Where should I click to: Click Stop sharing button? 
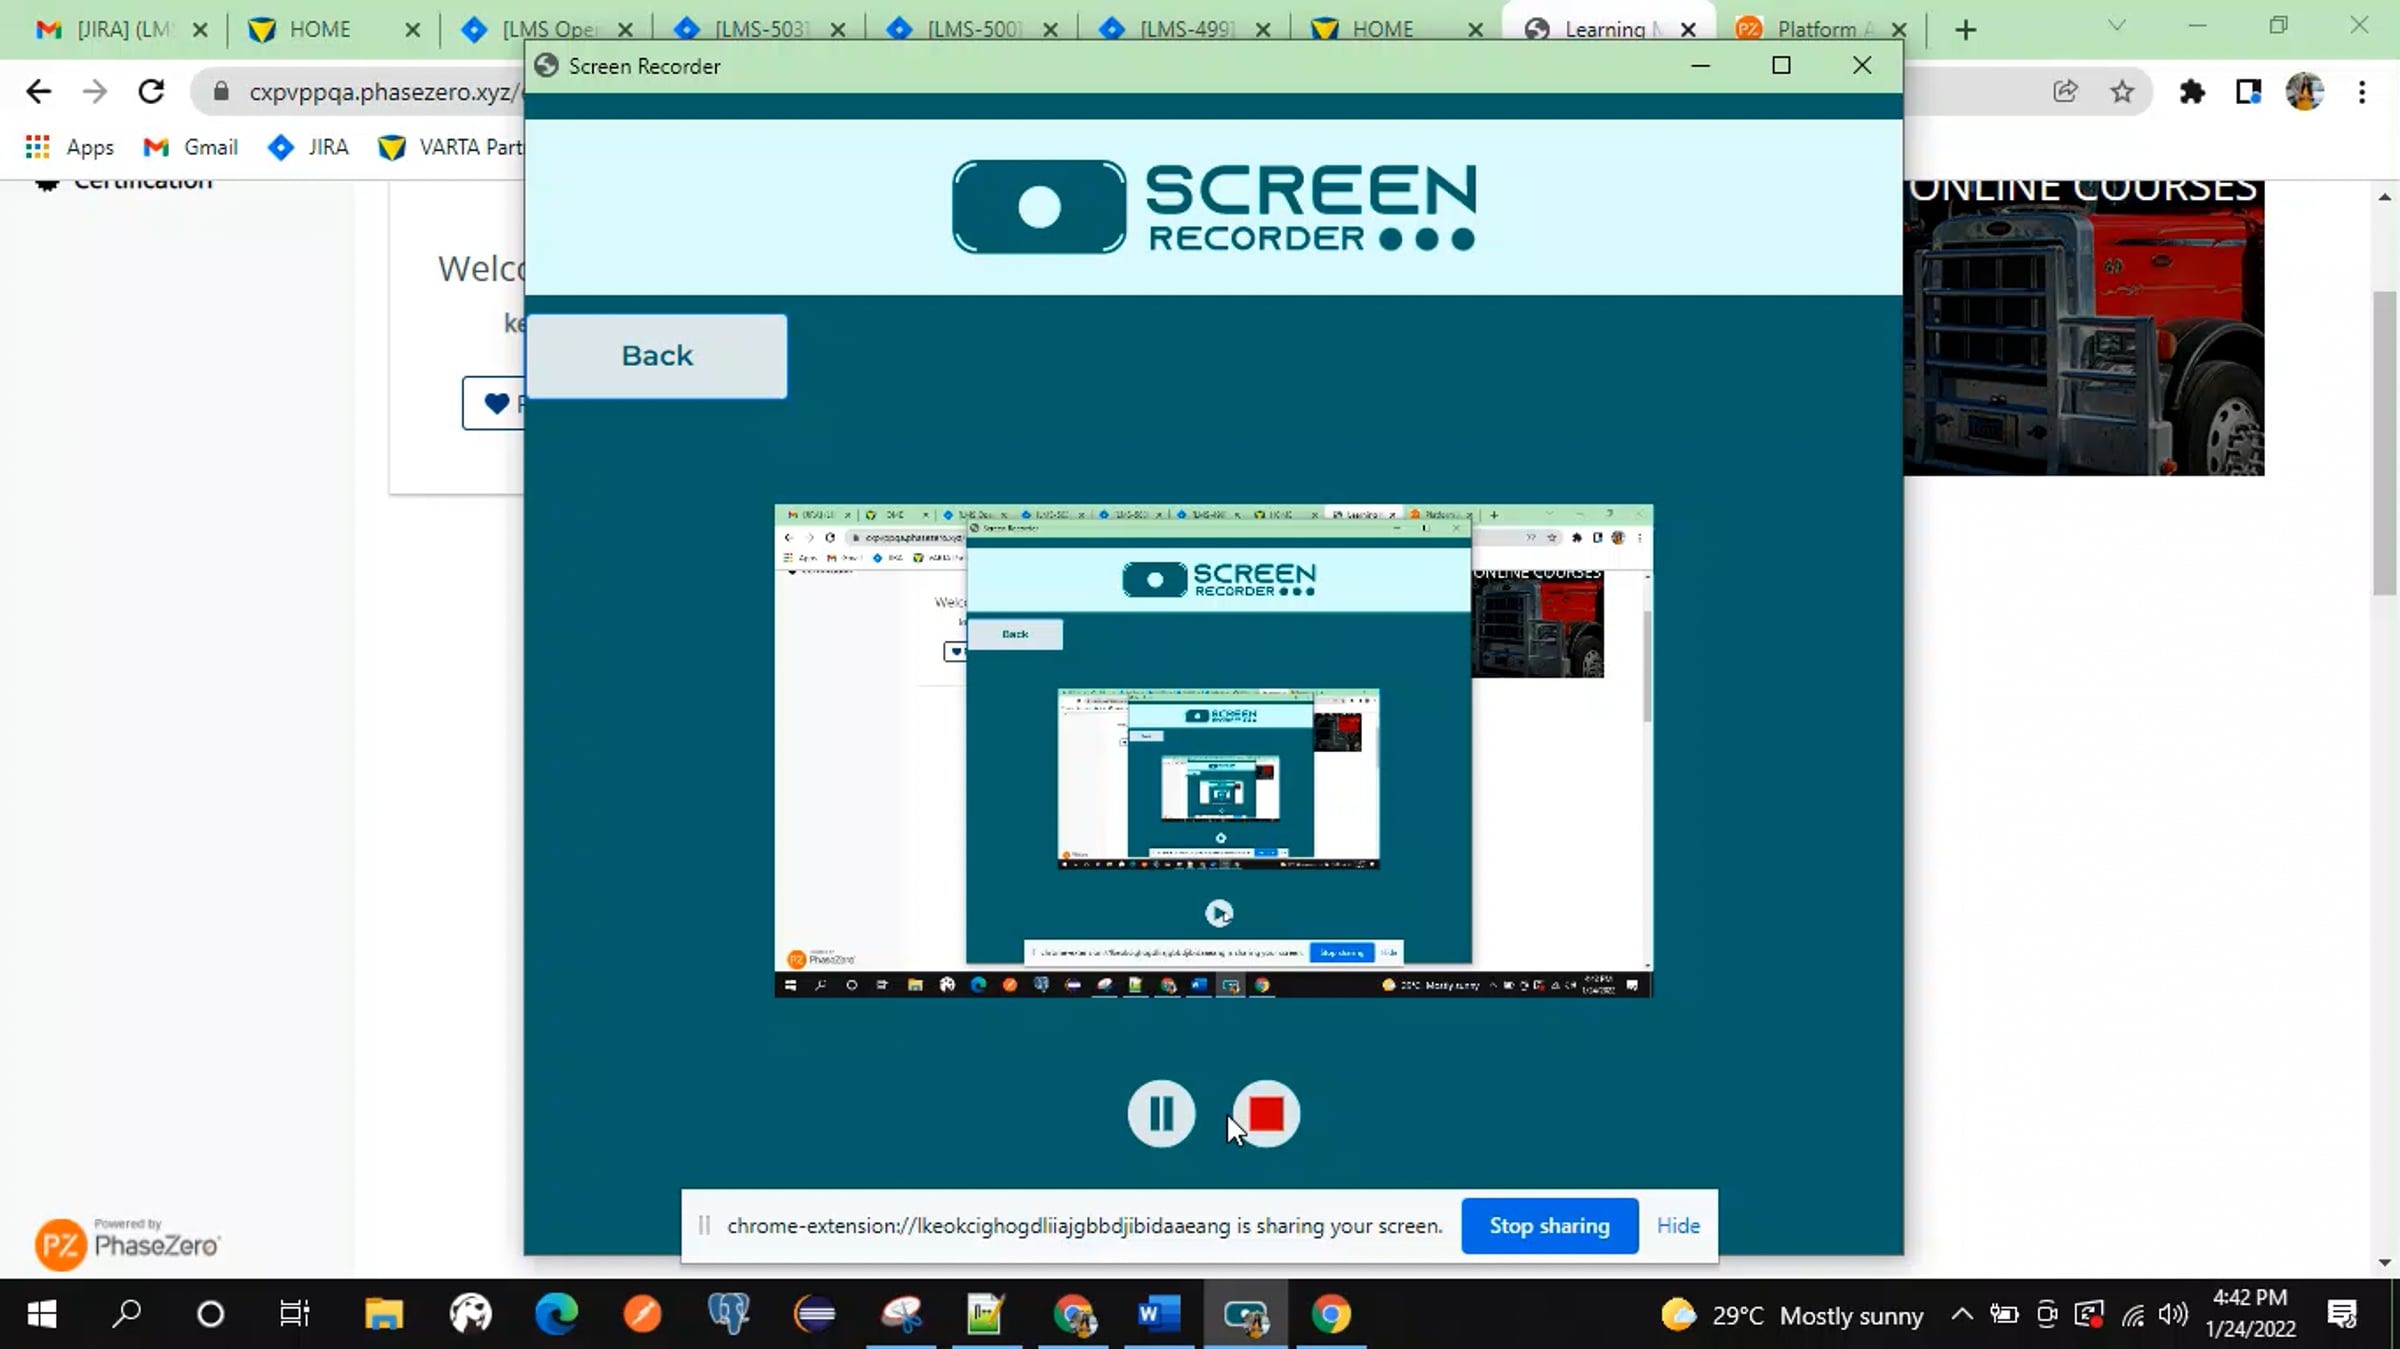(x=1549, y=1225)
